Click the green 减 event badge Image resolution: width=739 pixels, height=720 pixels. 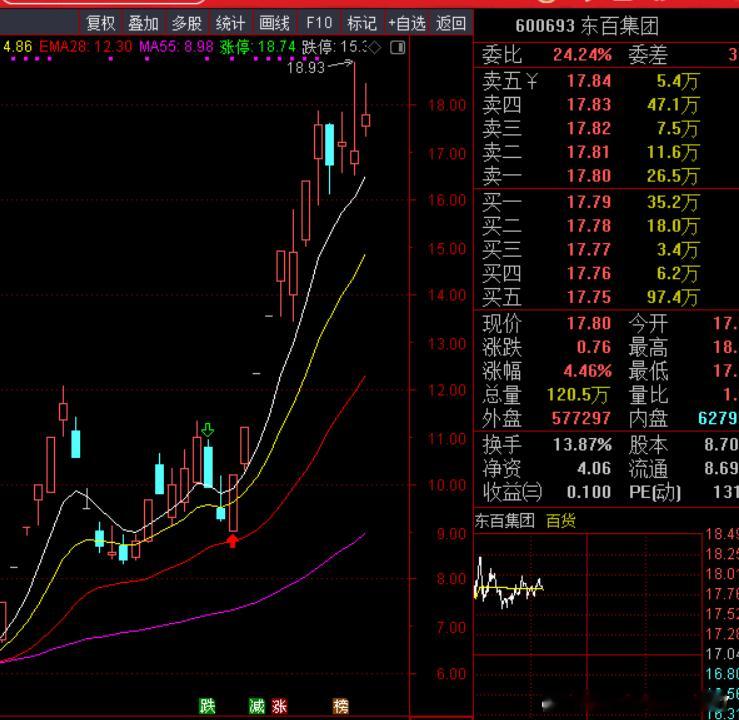(257, 706)
